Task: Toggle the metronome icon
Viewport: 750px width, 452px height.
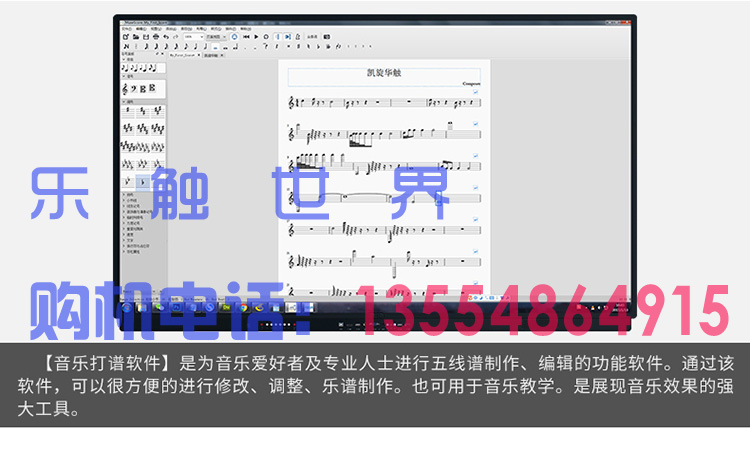Action: pos(298,37)
